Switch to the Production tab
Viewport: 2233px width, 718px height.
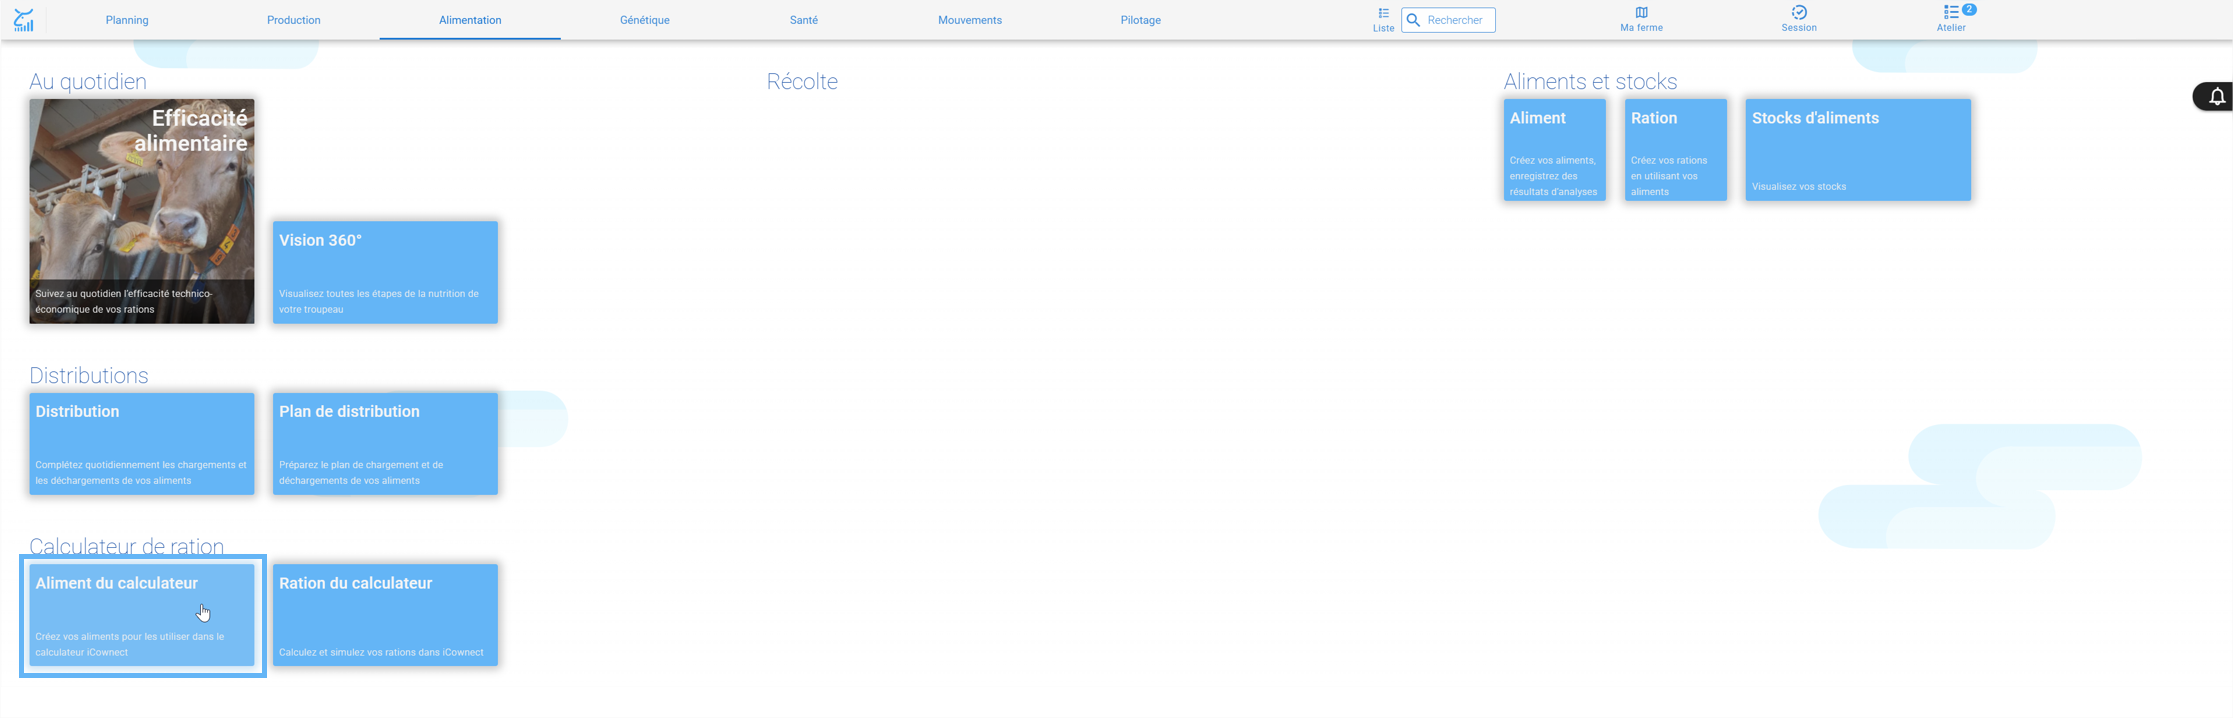(x=294, y=20)
